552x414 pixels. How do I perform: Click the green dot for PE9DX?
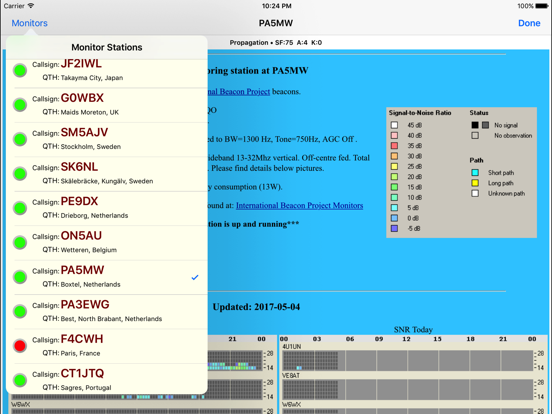(x=20, y=208)
